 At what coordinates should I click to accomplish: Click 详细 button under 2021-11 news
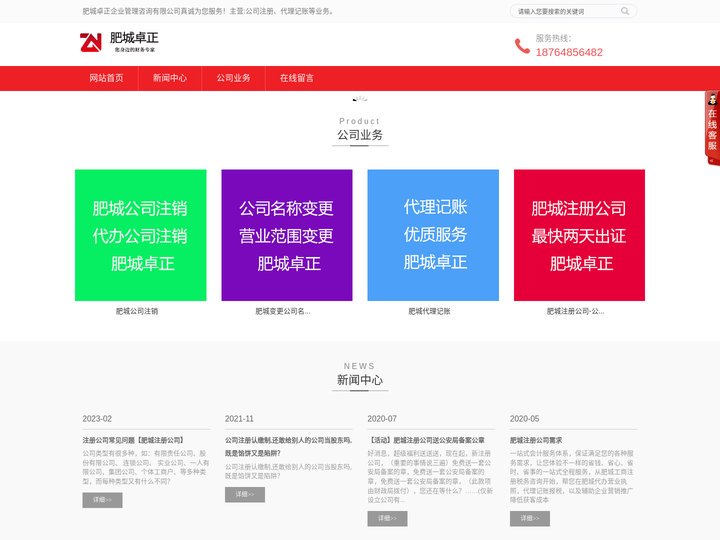(245, 495)
